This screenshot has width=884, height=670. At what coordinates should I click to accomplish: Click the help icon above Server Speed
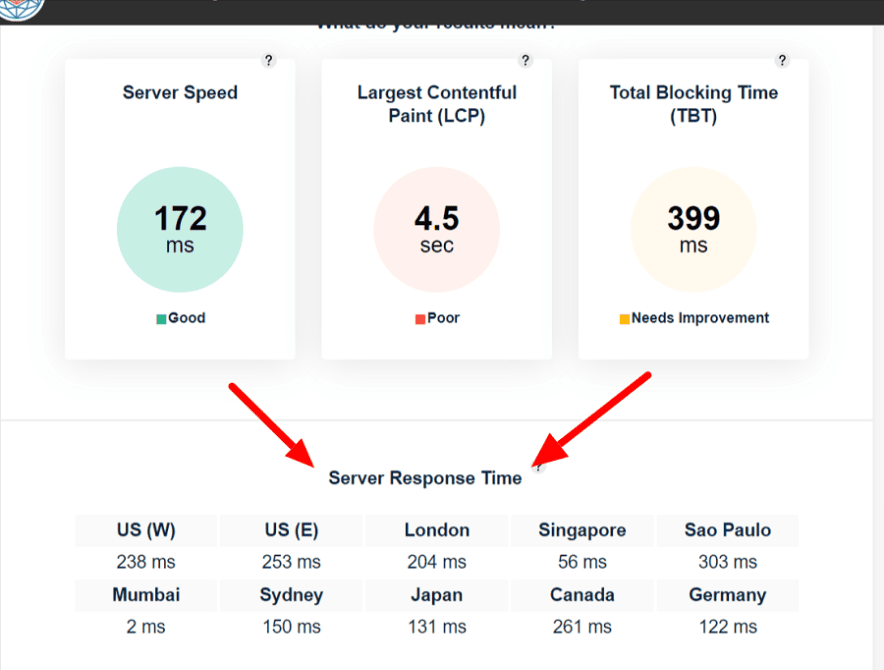(x=268, y=61)
